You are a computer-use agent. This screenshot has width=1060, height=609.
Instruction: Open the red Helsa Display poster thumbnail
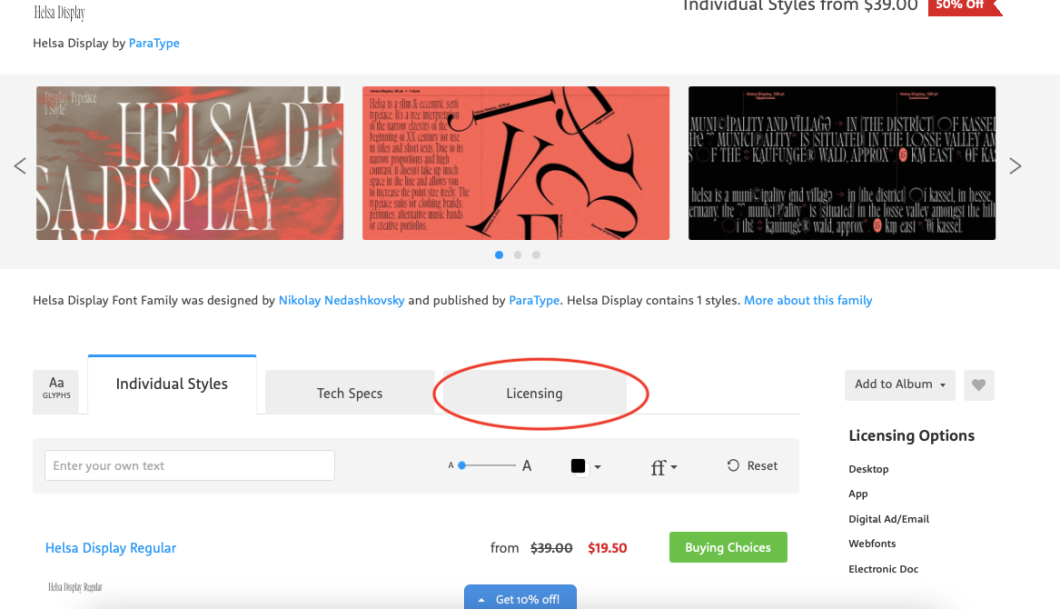[190, 163]
